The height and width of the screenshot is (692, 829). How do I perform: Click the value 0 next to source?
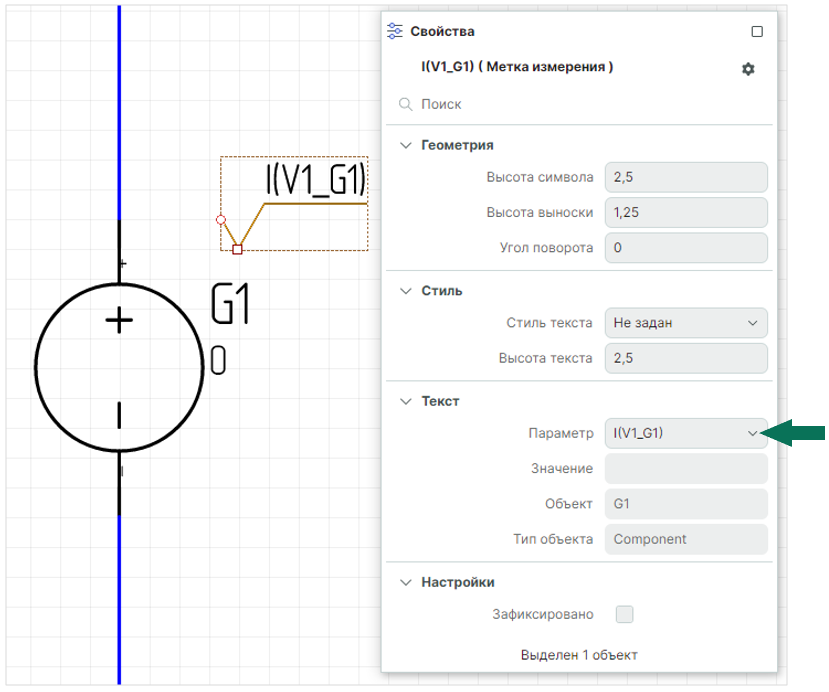click(x=218, y=361)
